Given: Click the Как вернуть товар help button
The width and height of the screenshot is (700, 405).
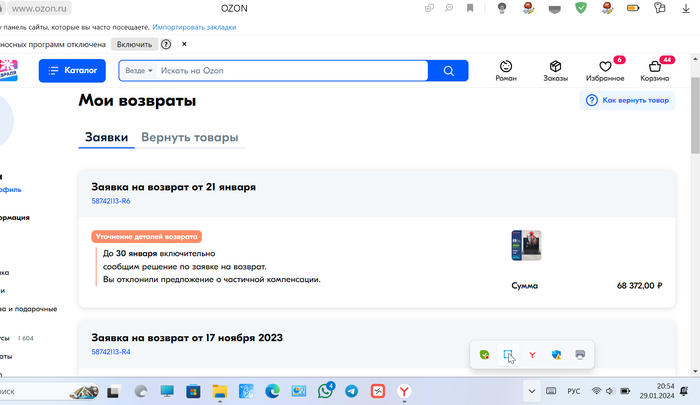Looking at the screenshot, I should coord(627,100).
